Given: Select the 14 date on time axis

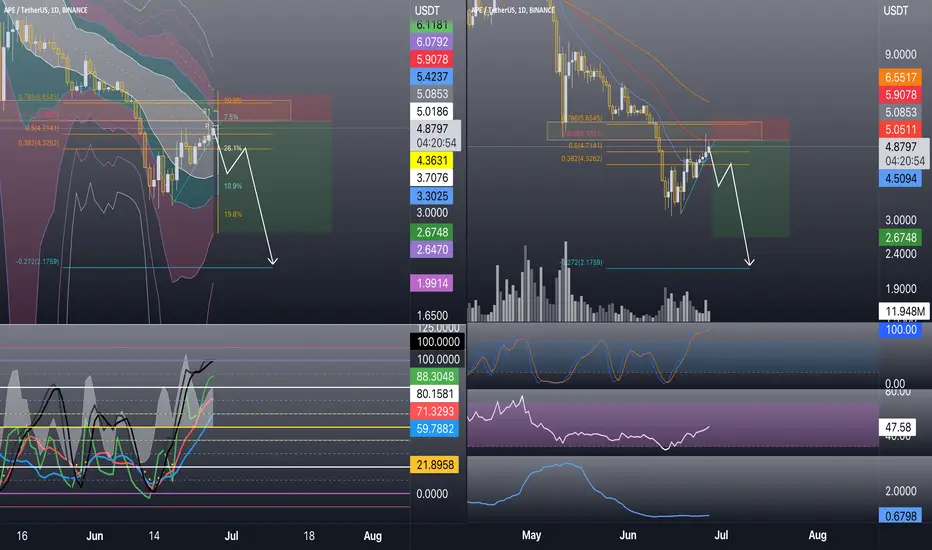Looking at the screenshot, I should coord(154,536).
